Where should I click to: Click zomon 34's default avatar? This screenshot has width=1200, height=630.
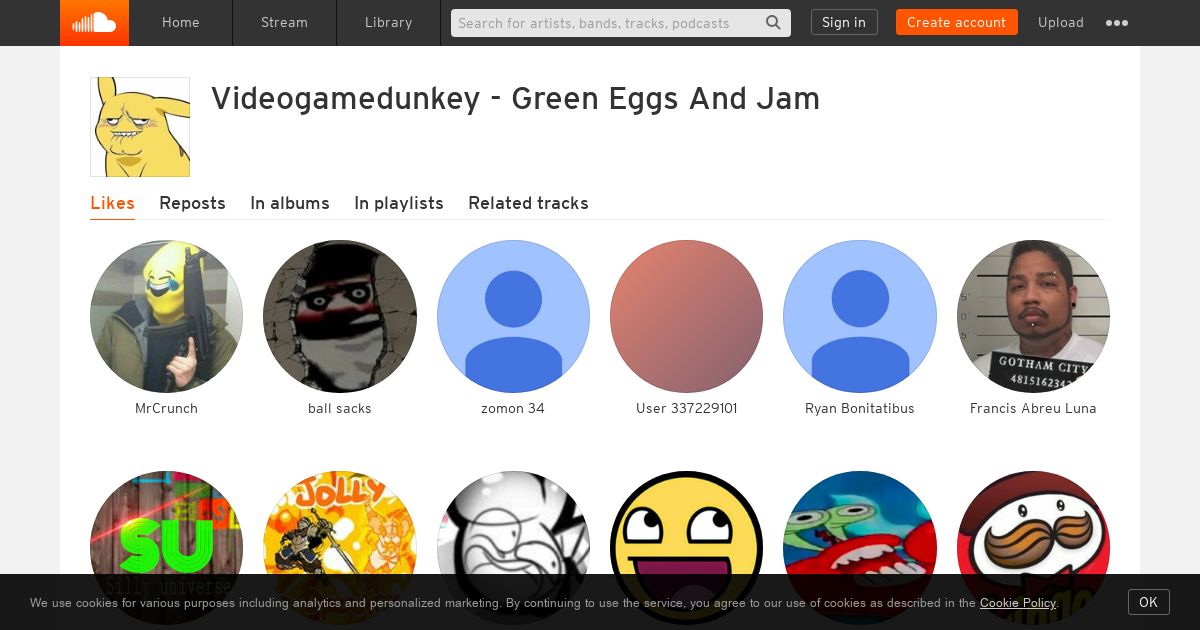pyautogui.click(x=513, y=316)
